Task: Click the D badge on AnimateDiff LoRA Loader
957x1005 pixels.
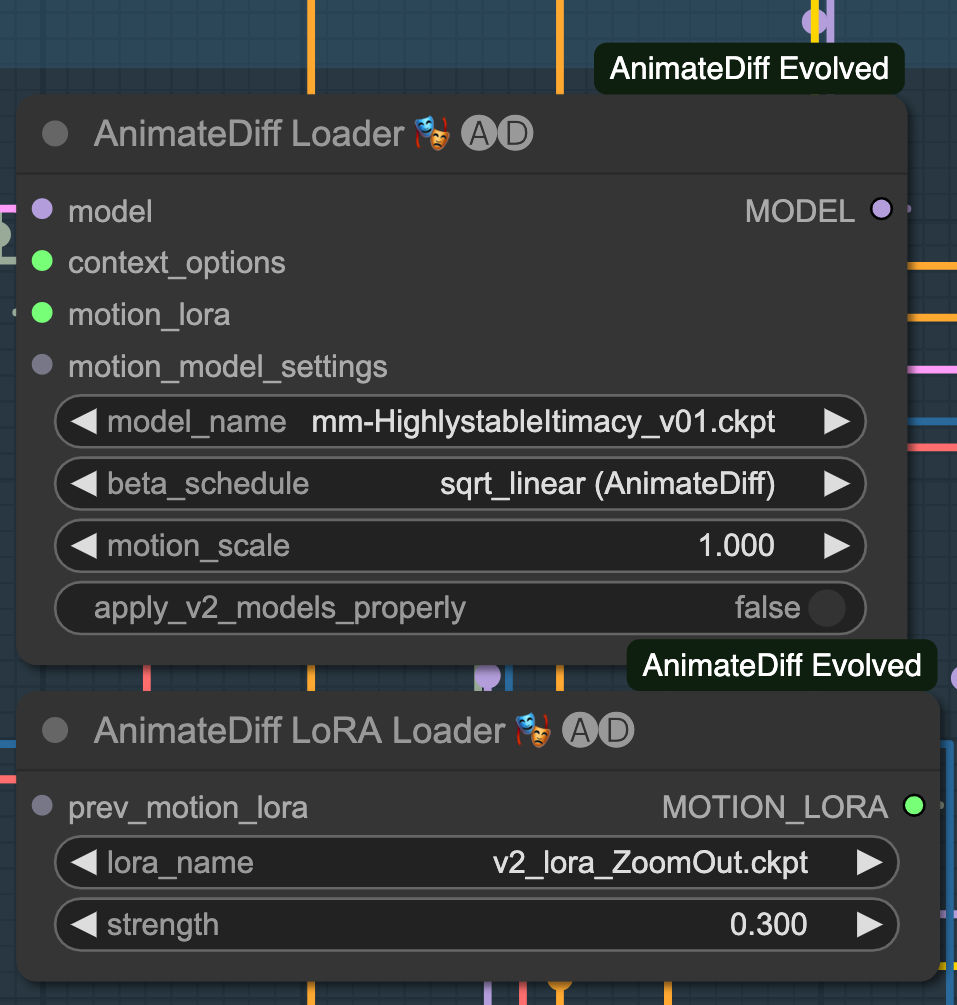Action: point(616,730)
